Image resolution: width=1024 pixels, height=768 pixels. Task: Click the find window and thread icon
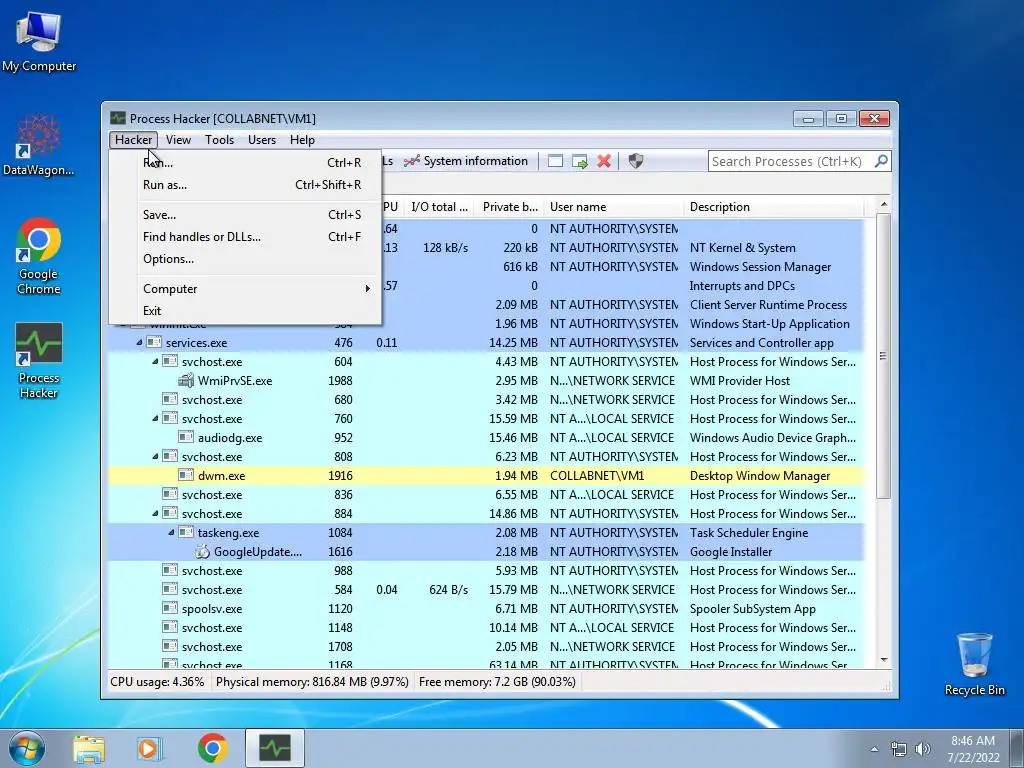point(579,161)
